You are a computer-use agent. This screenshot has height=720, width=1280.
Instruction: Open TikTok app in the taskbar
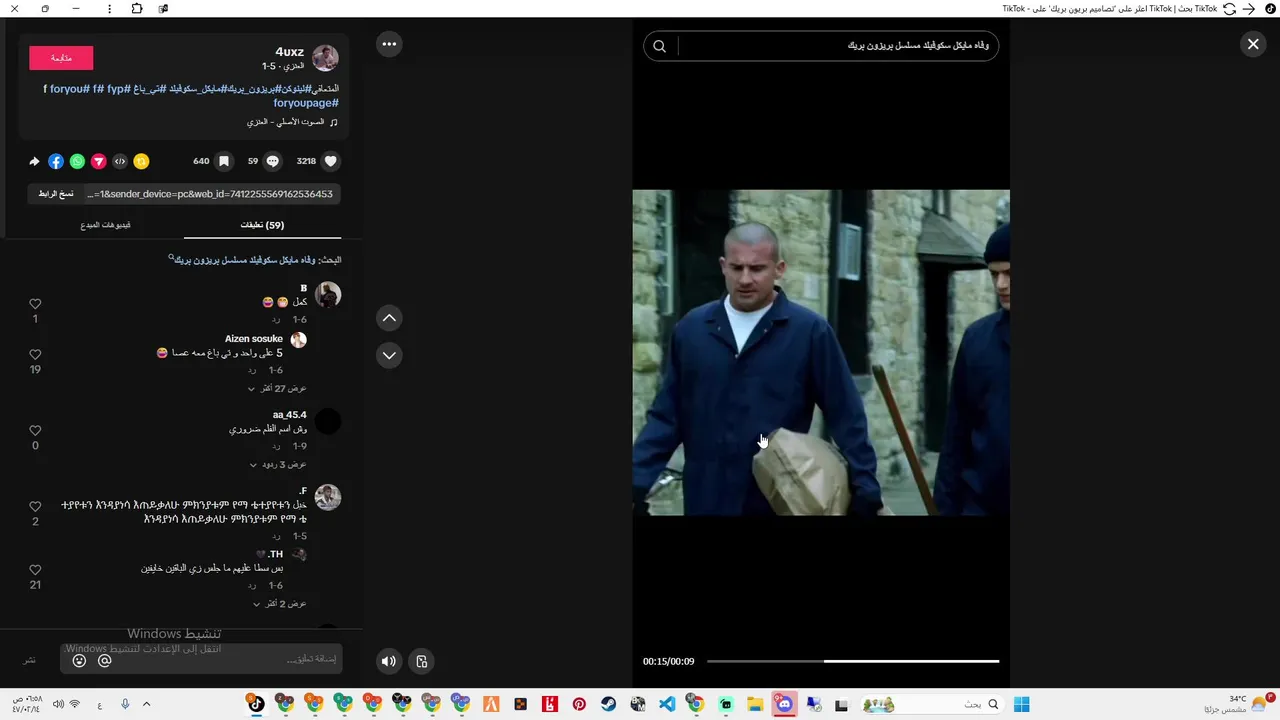[x=256, y=705]
